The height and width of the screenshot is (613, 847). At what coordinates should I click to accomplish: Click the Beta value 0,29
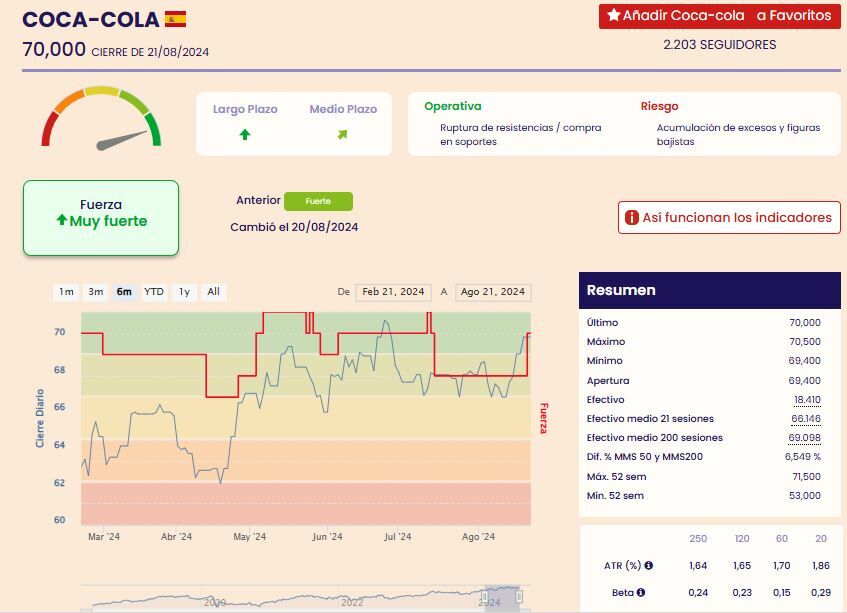821,592
